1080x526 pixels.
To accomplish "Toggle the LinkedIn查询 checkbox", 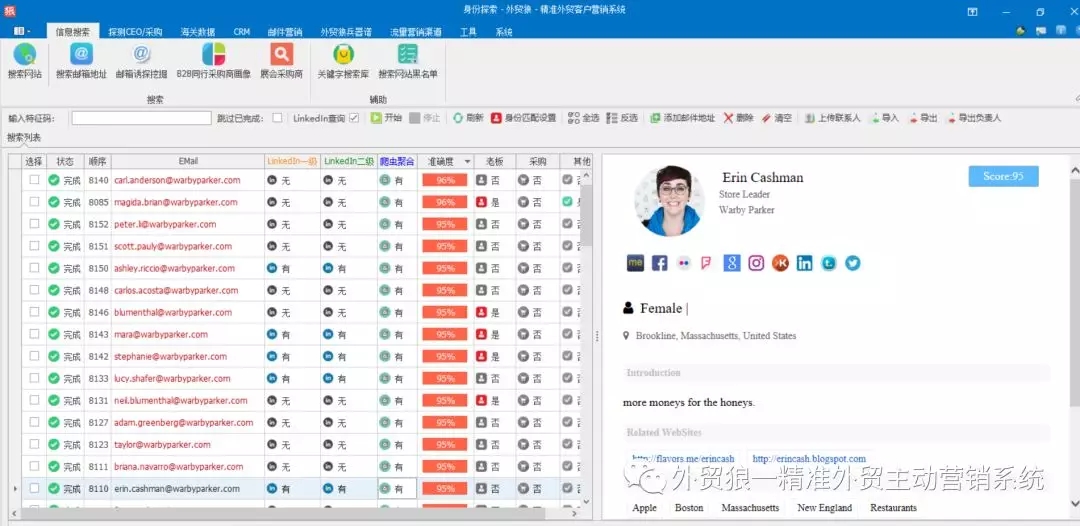I will pyautogui.click(x=354, y=118).
